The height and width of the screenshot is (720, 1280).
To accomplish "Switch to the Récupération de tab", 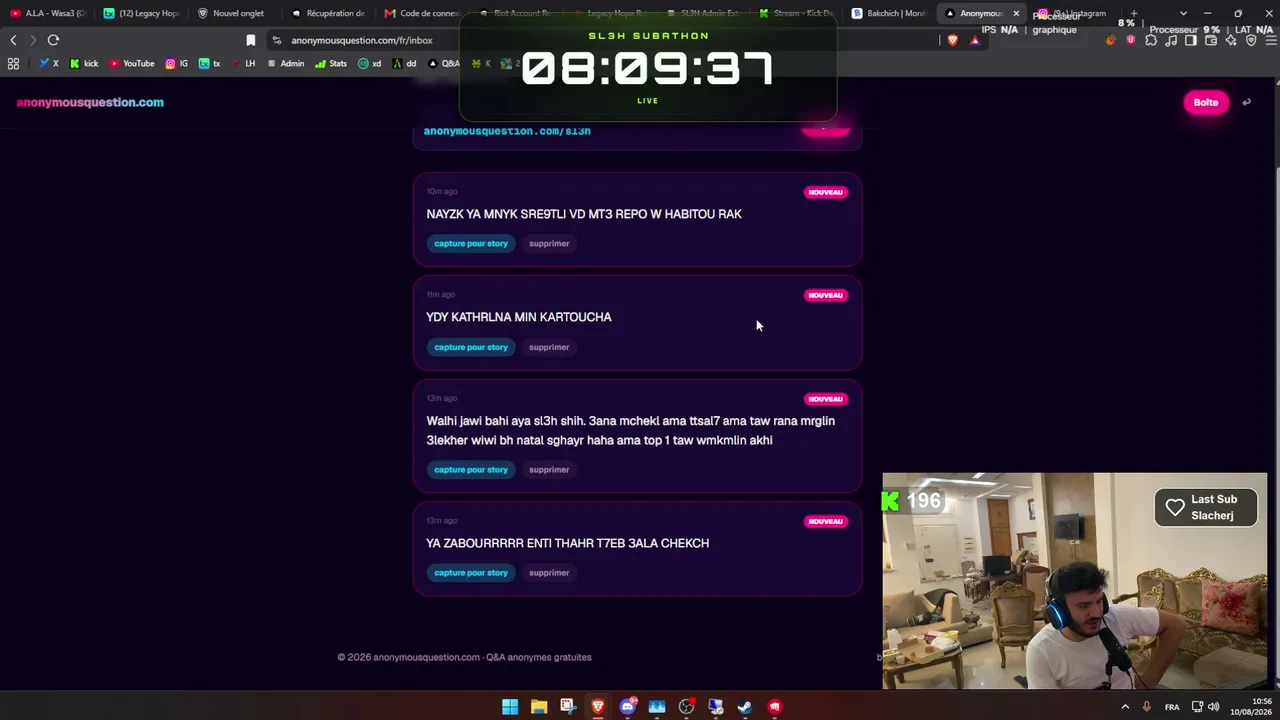I will click(x=328, y=13).
